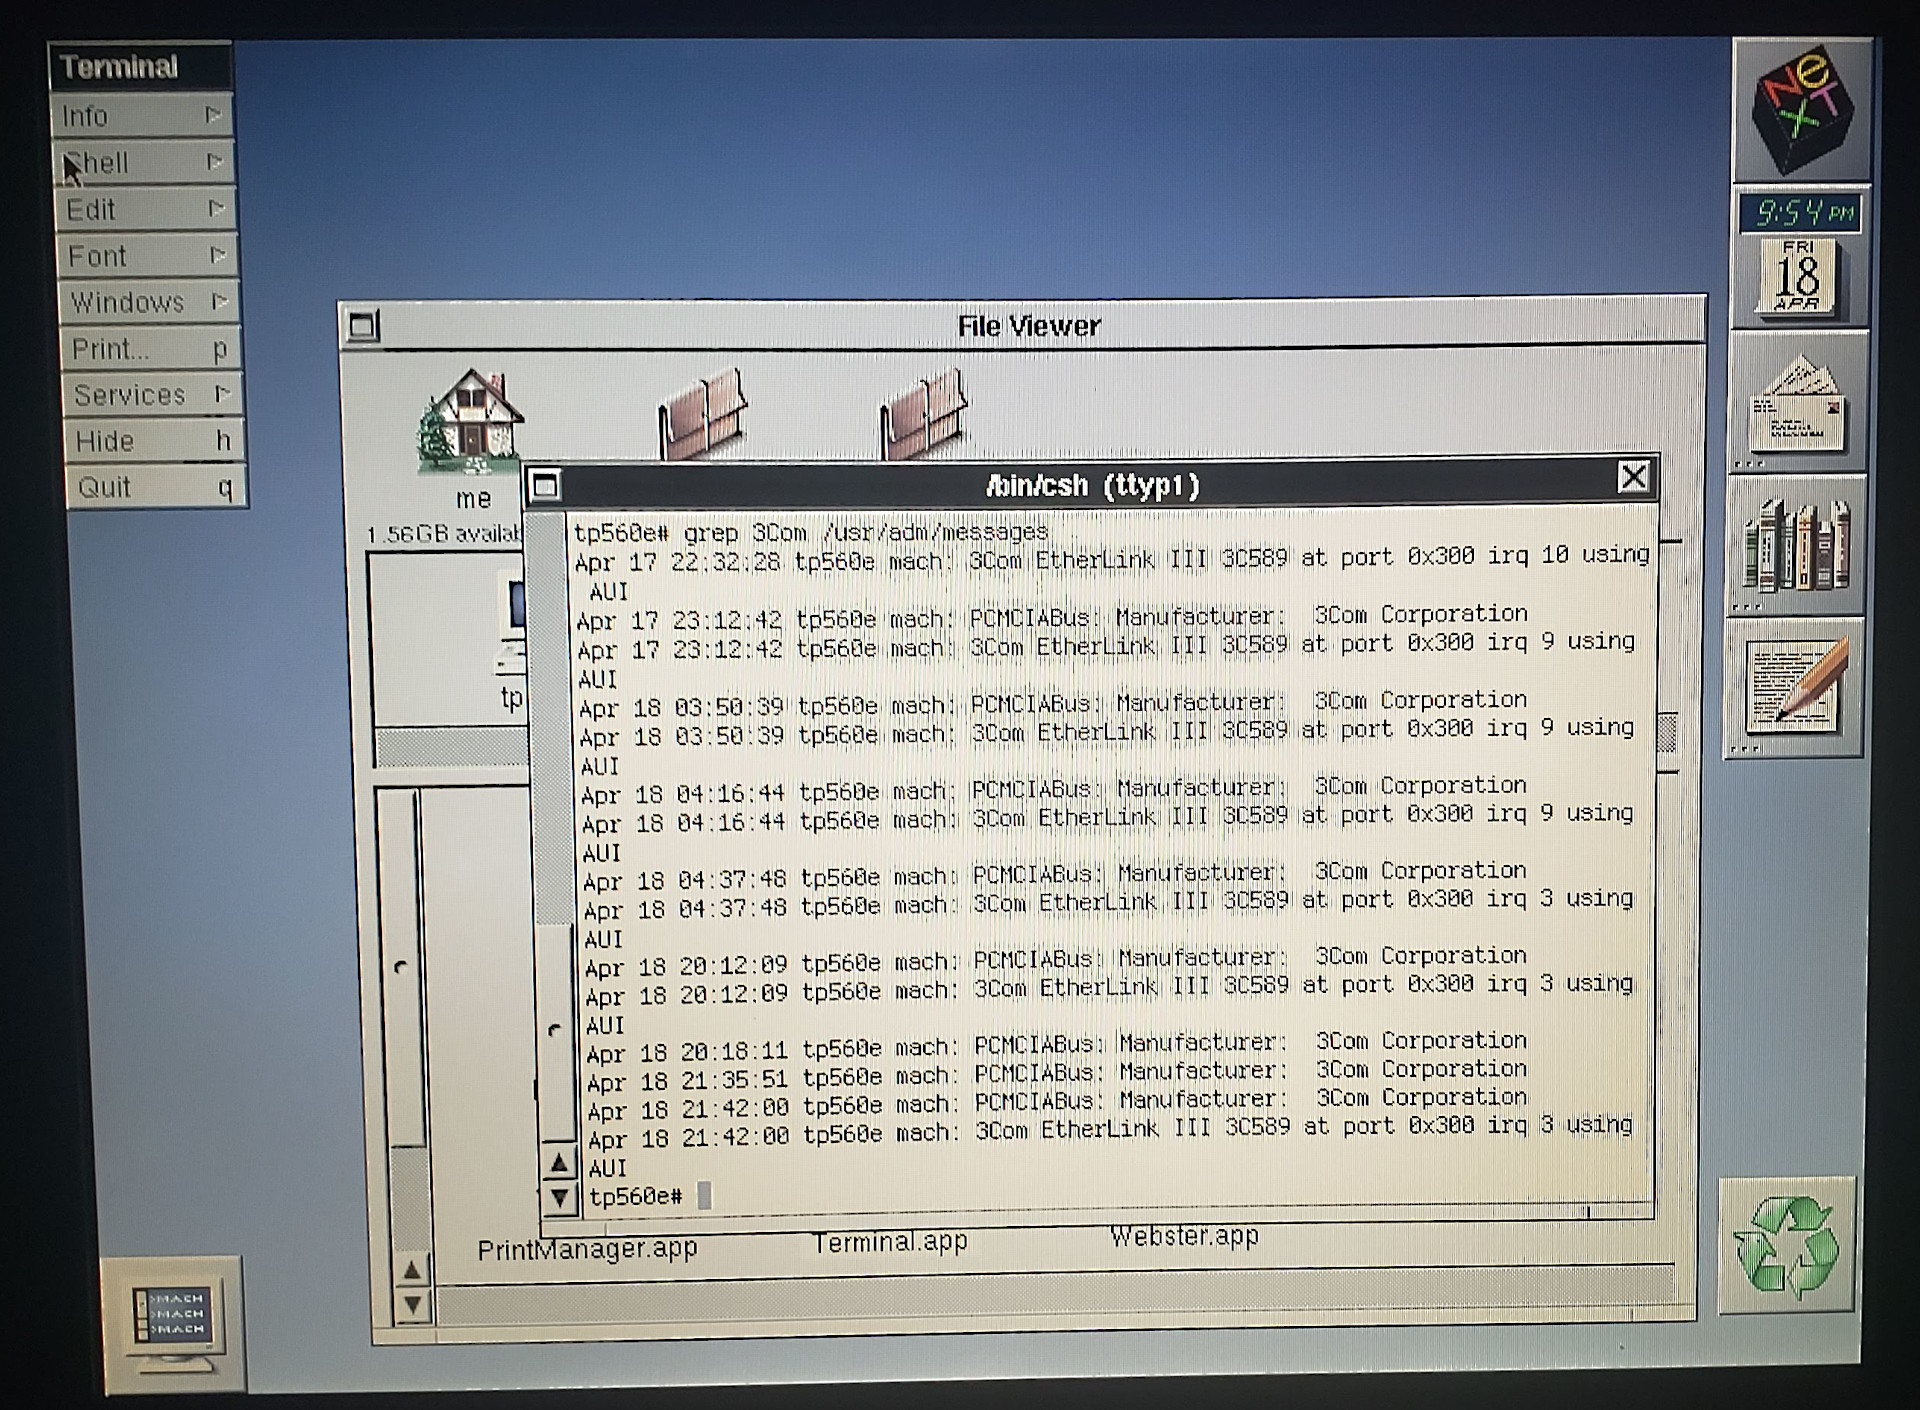The width and height of the screenshot is (1920, 1410).
Task: Click the tp560e# prompt at terminal bottom
Action: click(x=636, y=1197)
